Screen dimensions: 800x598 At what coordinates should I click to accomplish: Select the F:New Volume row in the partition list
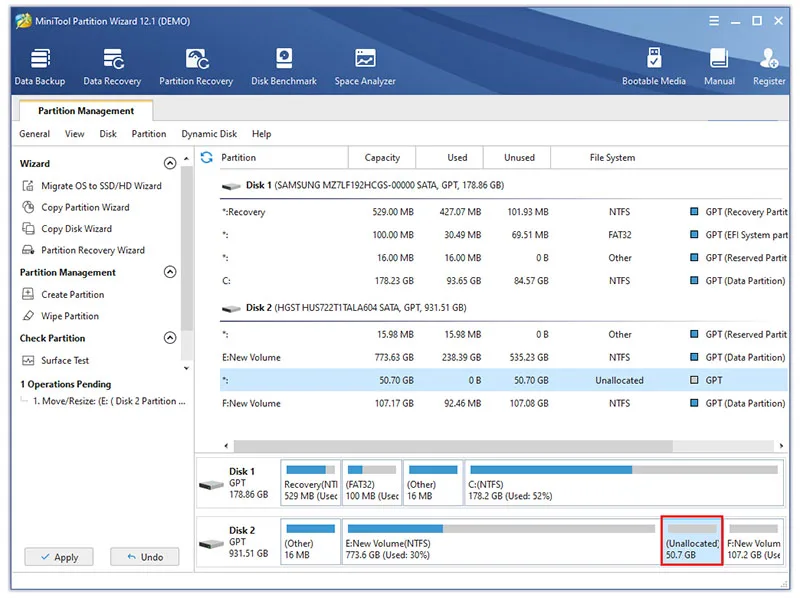pyautogui.click(x=503, y=403)
